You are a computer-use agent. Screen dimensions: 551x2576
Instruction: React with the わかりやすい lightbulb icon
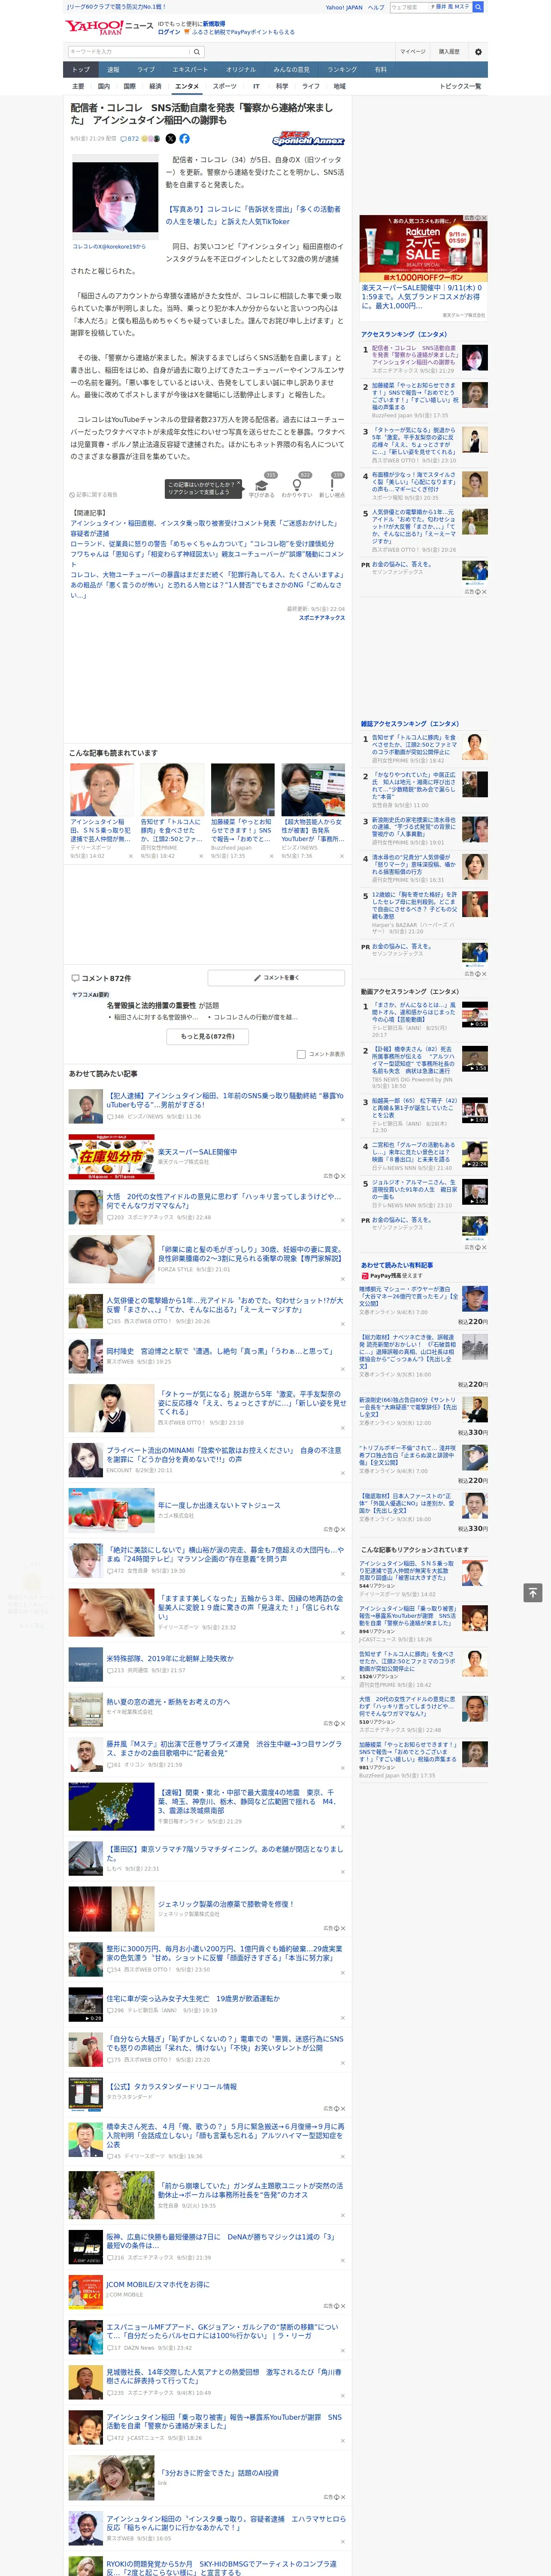[296, 485]
